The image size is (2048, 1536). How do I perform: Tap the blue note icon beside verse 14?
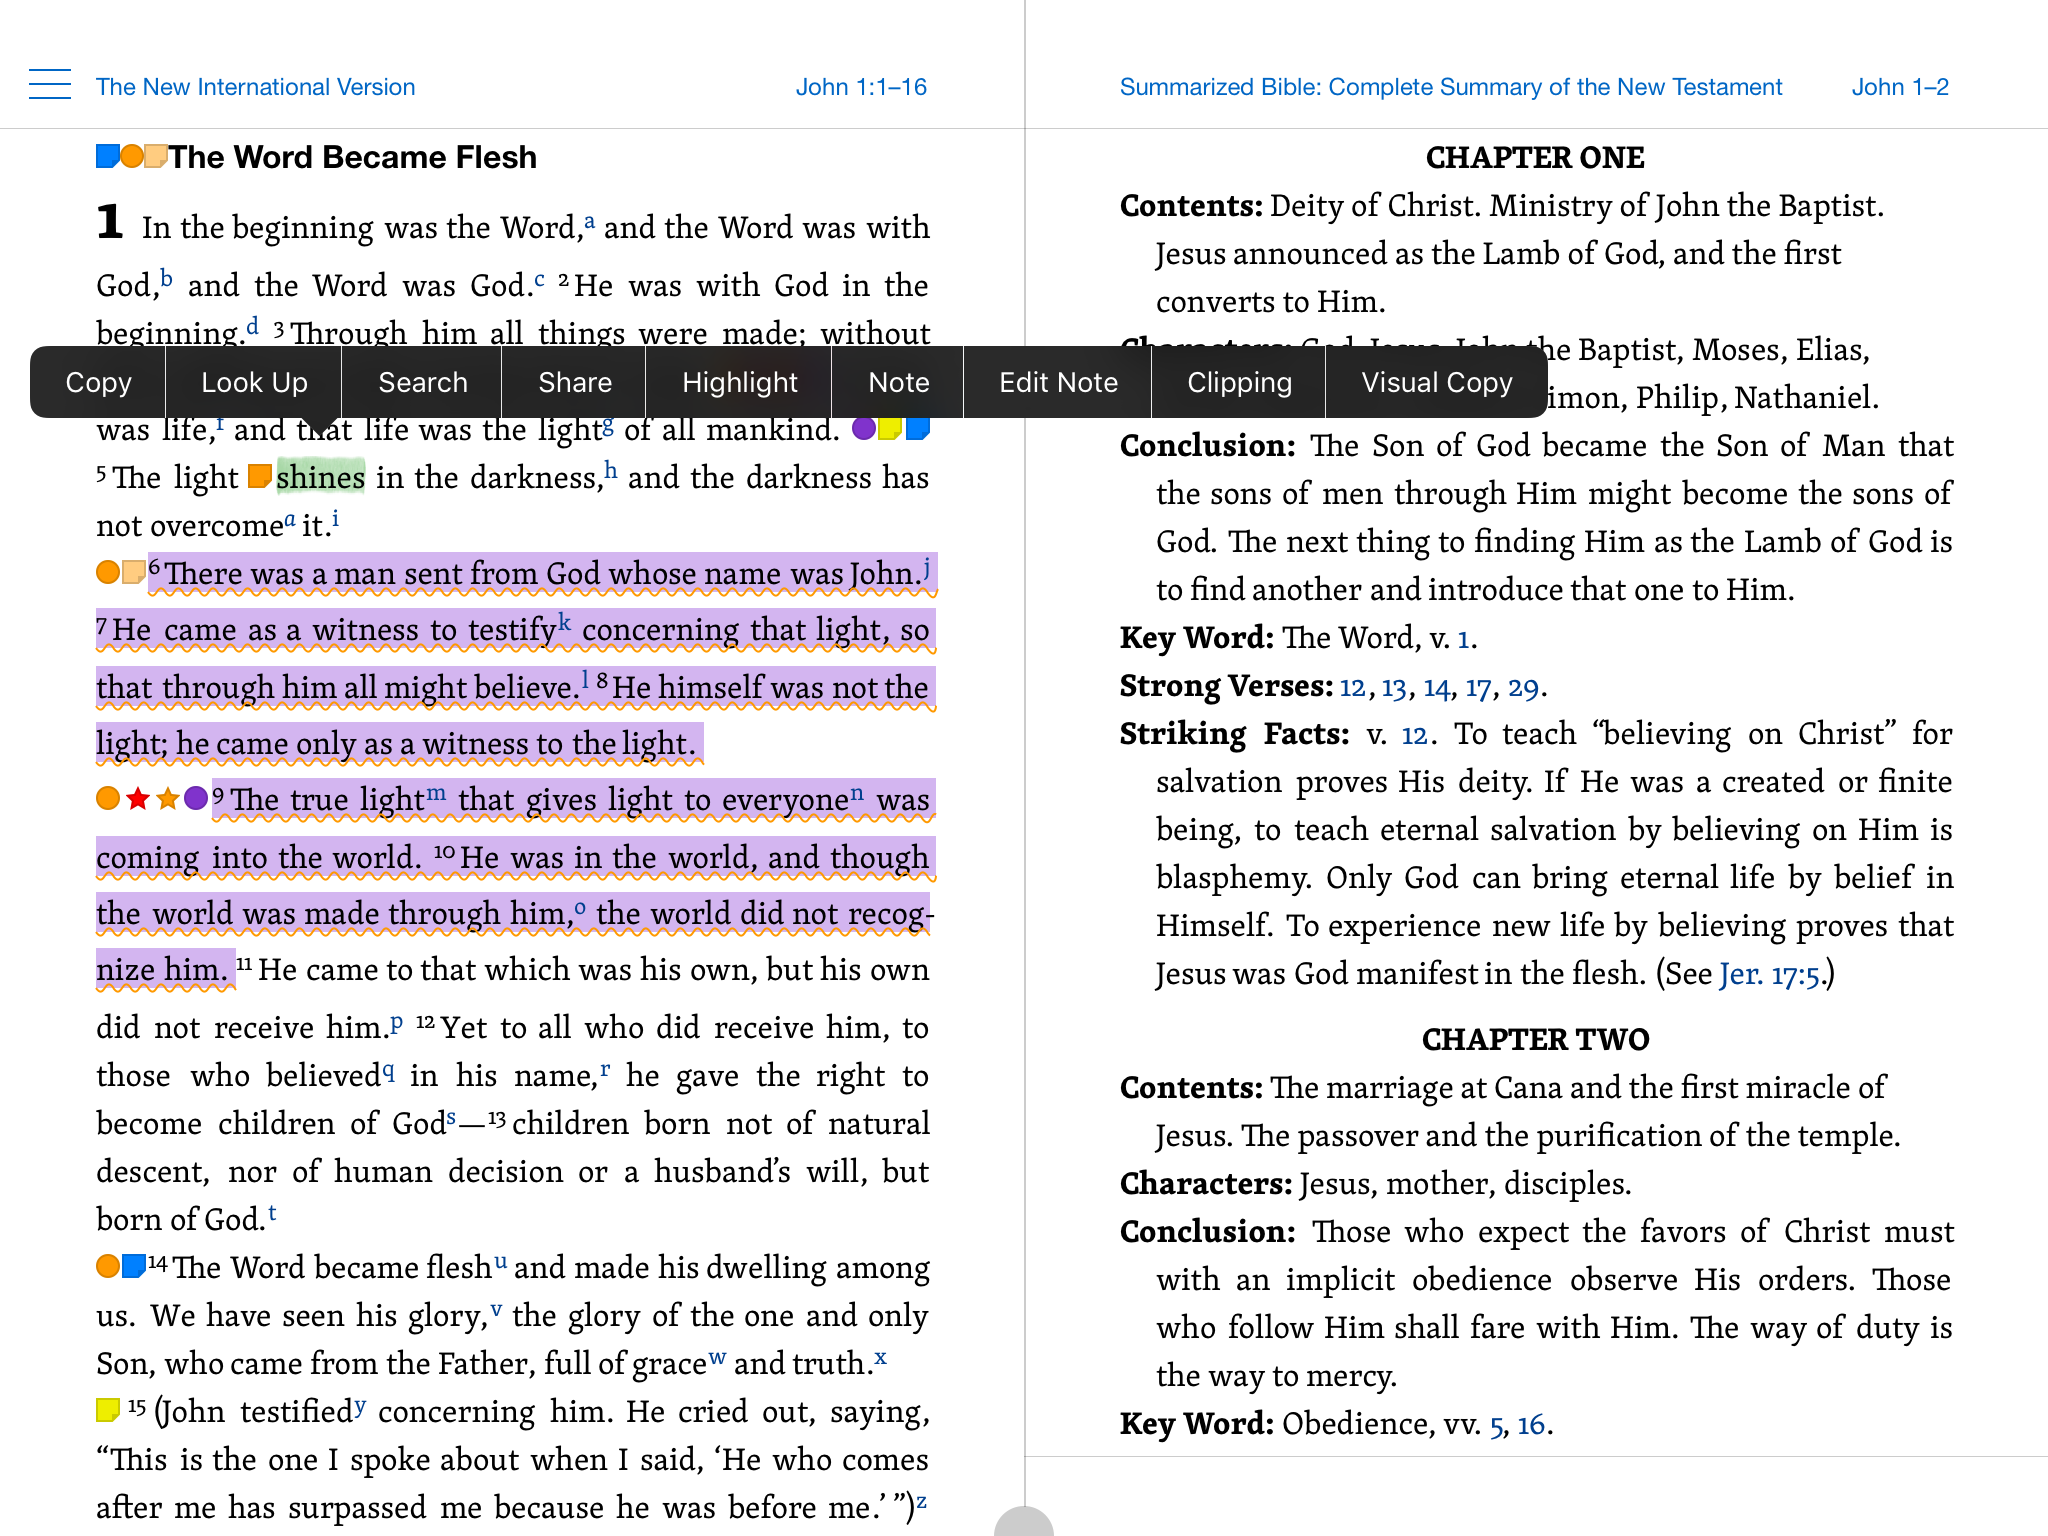click(134, 1266)
